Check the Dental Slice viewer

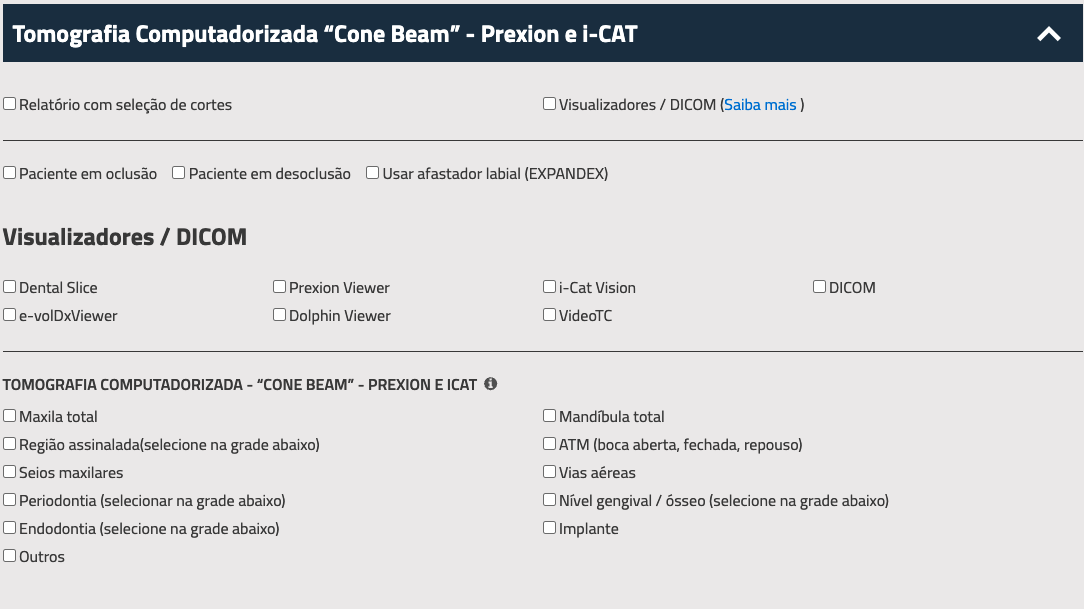click(x=10, y=287)
